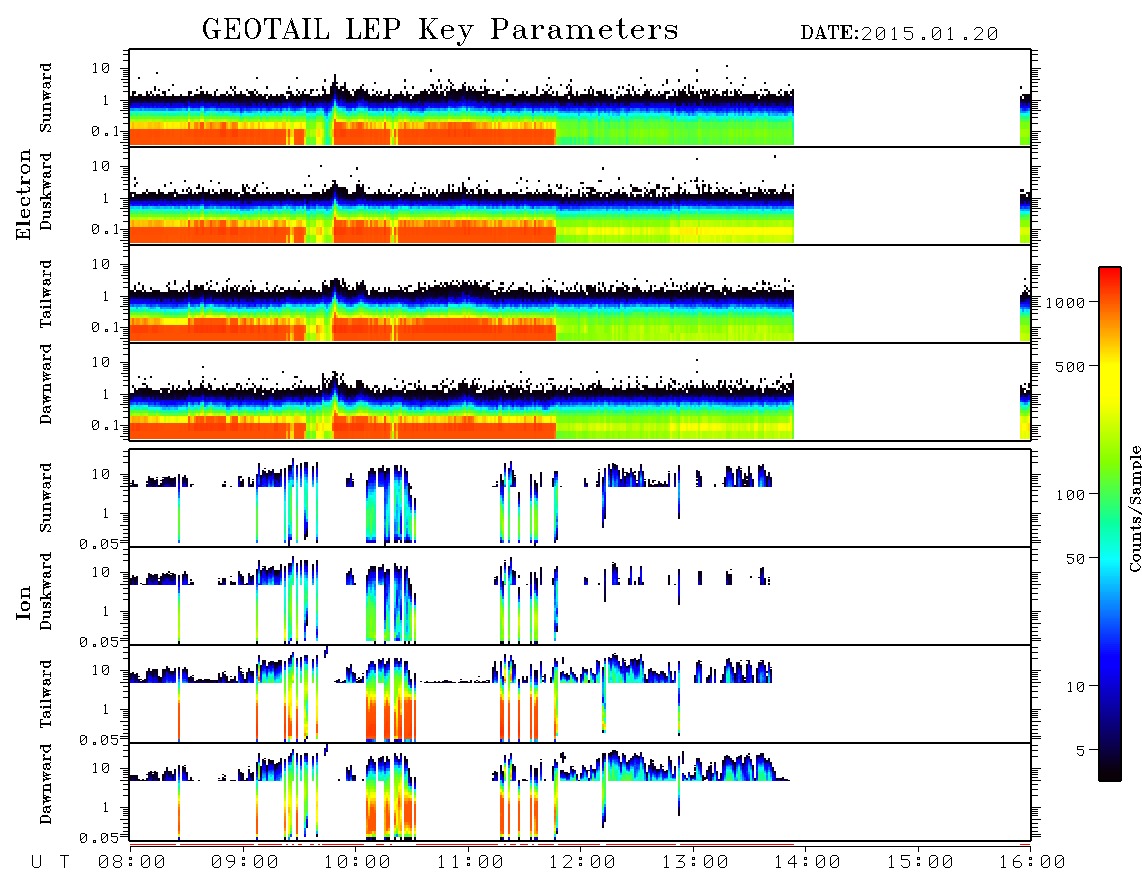Click the Electron 'Sunward' panel label

coord(46,98)
